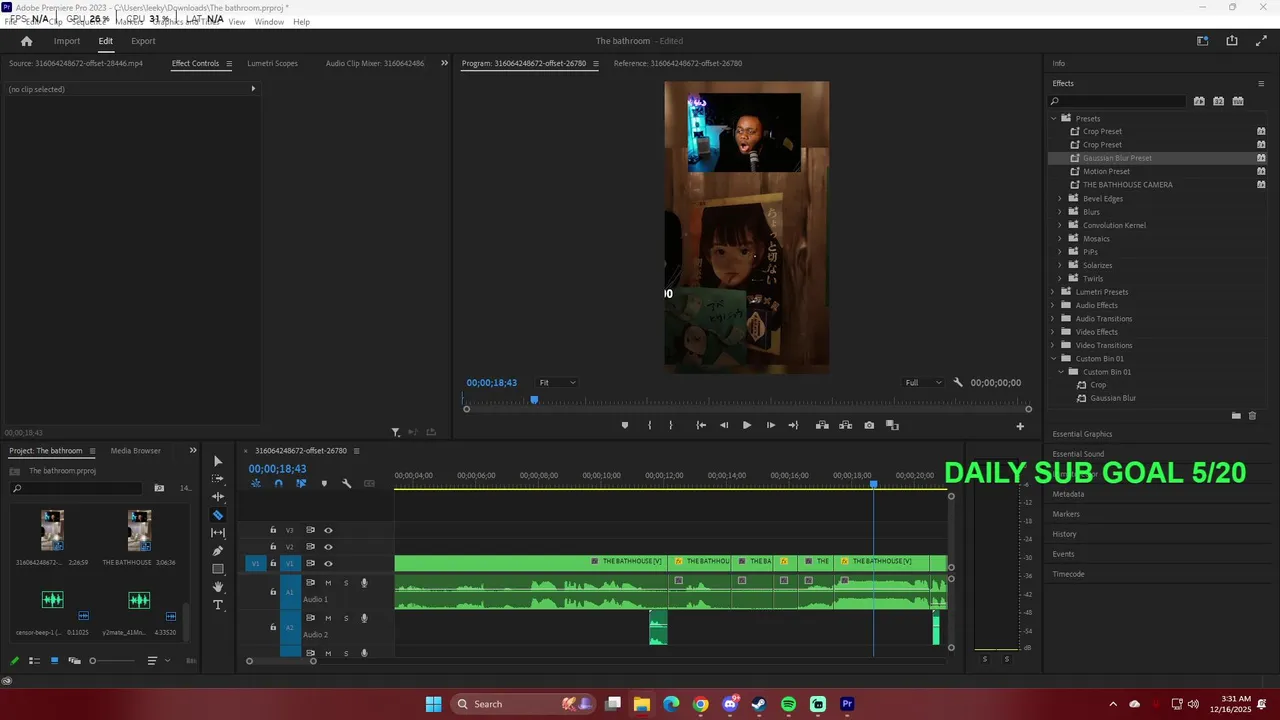Select the Razor tool
1280x720 pixels.
(218, 515)
